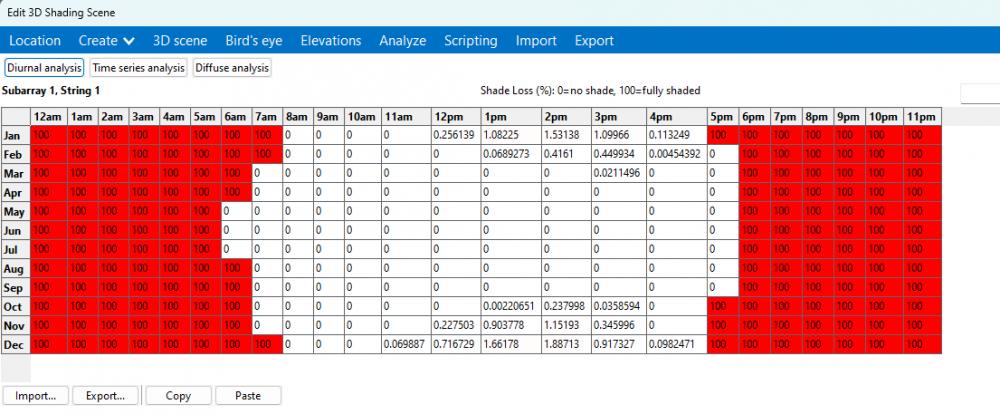Open the Bird's eye view

click(x=254, y=41)
